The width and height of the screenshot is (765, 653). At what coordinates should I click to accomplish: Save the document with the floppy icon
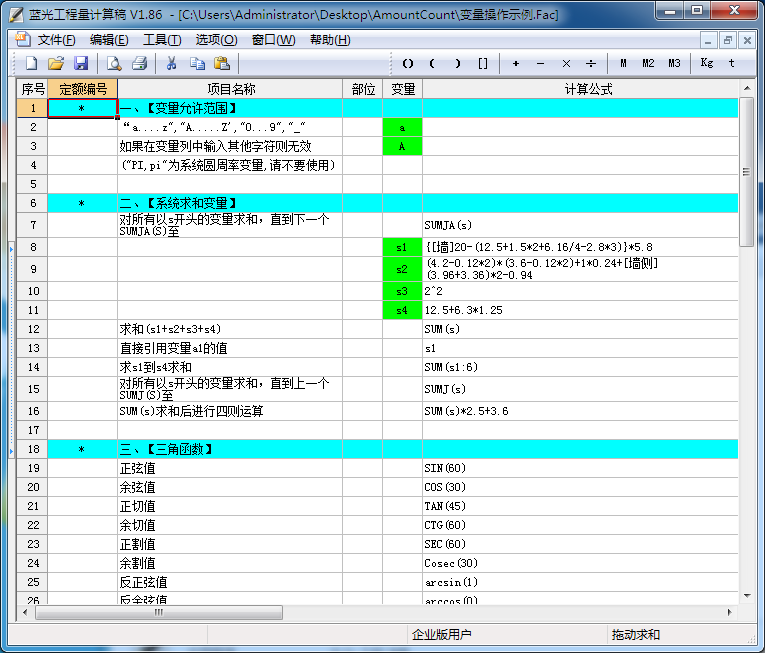[81, 63]
